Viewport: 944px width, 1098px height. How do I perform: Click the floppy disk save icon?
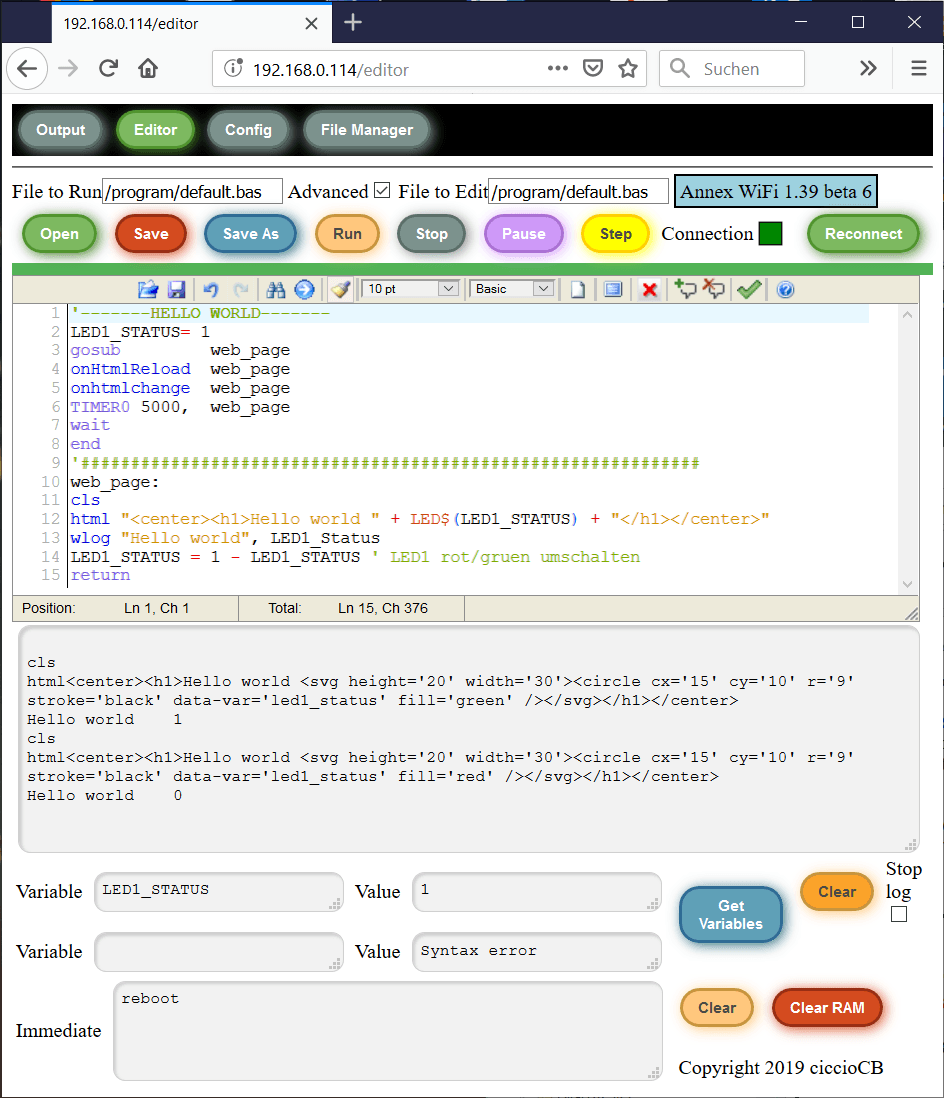point(176,289)
